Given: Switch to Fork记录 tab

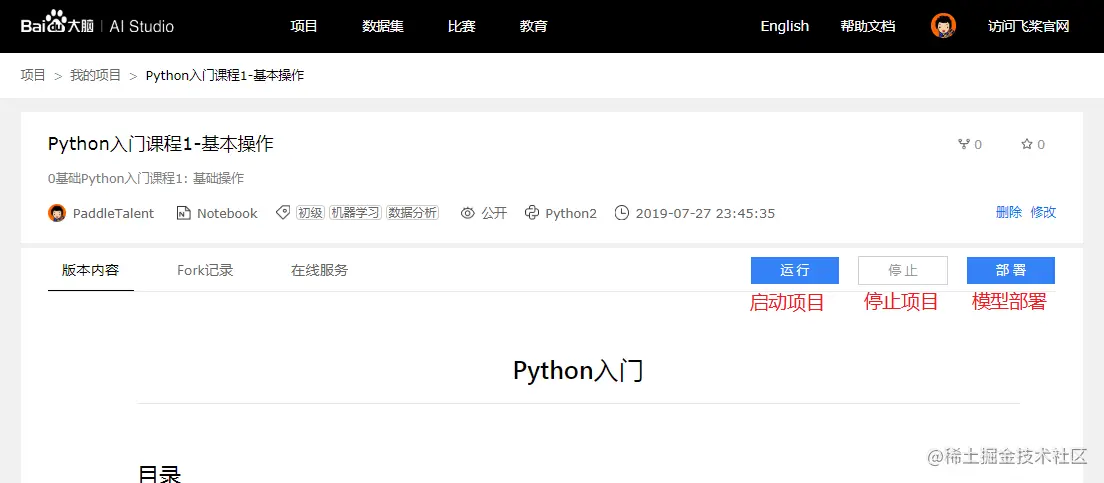Looking at the screenshot, I should 205,270.
